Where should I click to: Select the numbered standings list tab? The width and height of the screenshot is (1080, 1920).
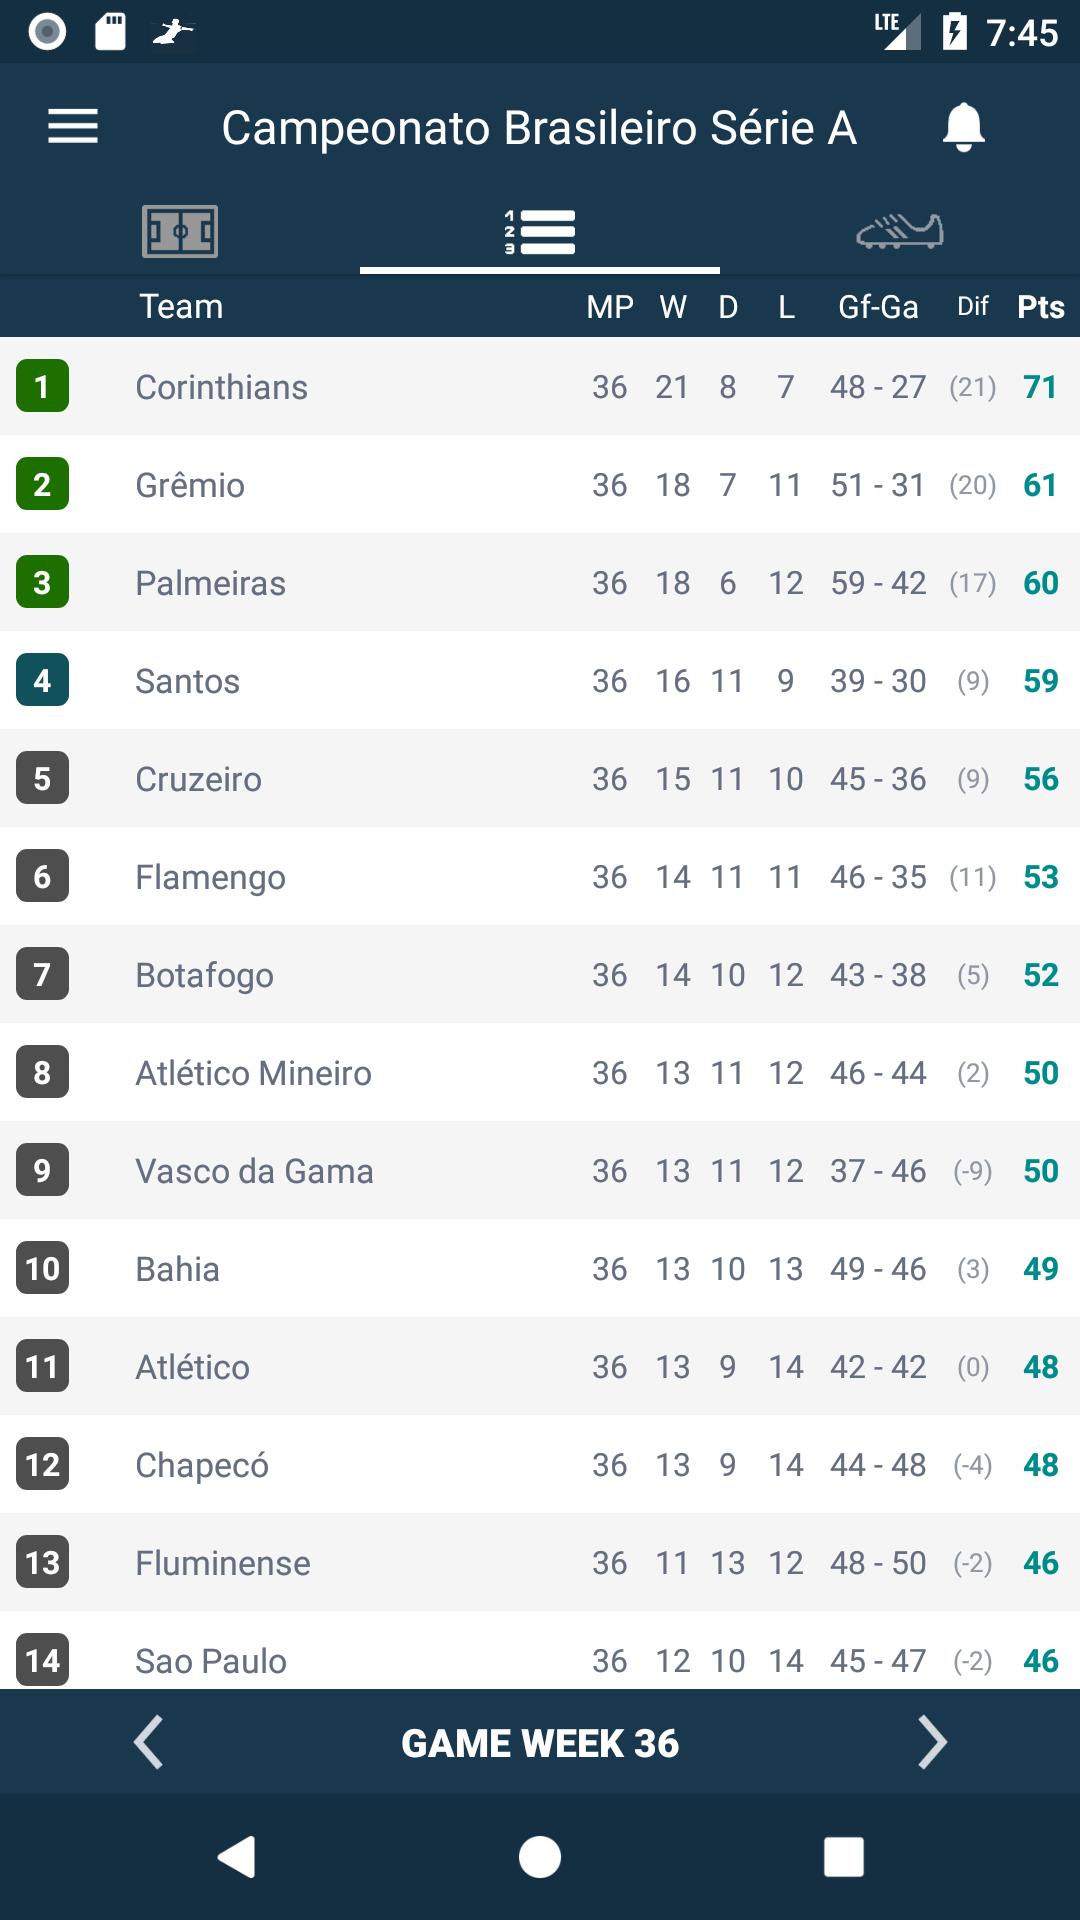tap(540, 232)
